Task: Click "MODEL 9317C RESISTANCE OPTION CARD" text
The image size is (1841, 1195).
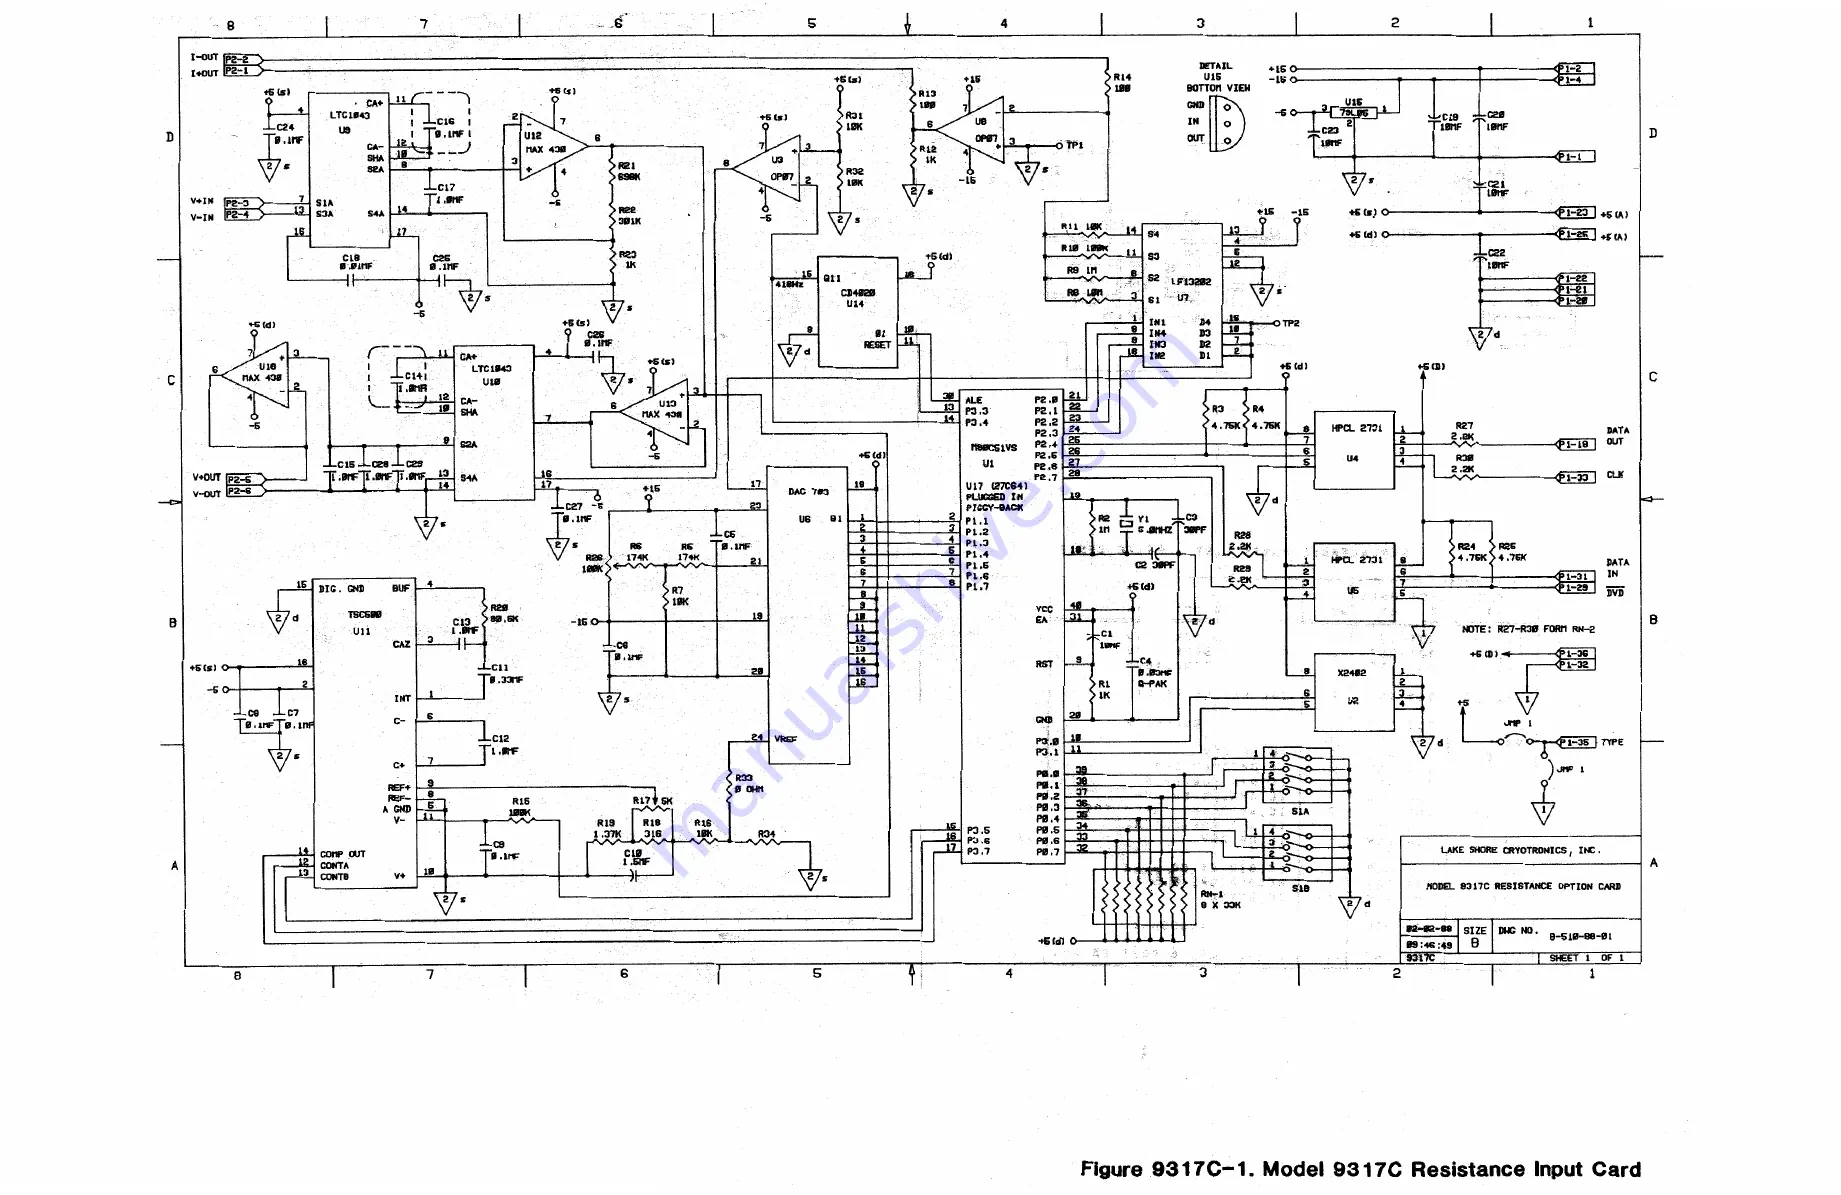Action: 1523,886
